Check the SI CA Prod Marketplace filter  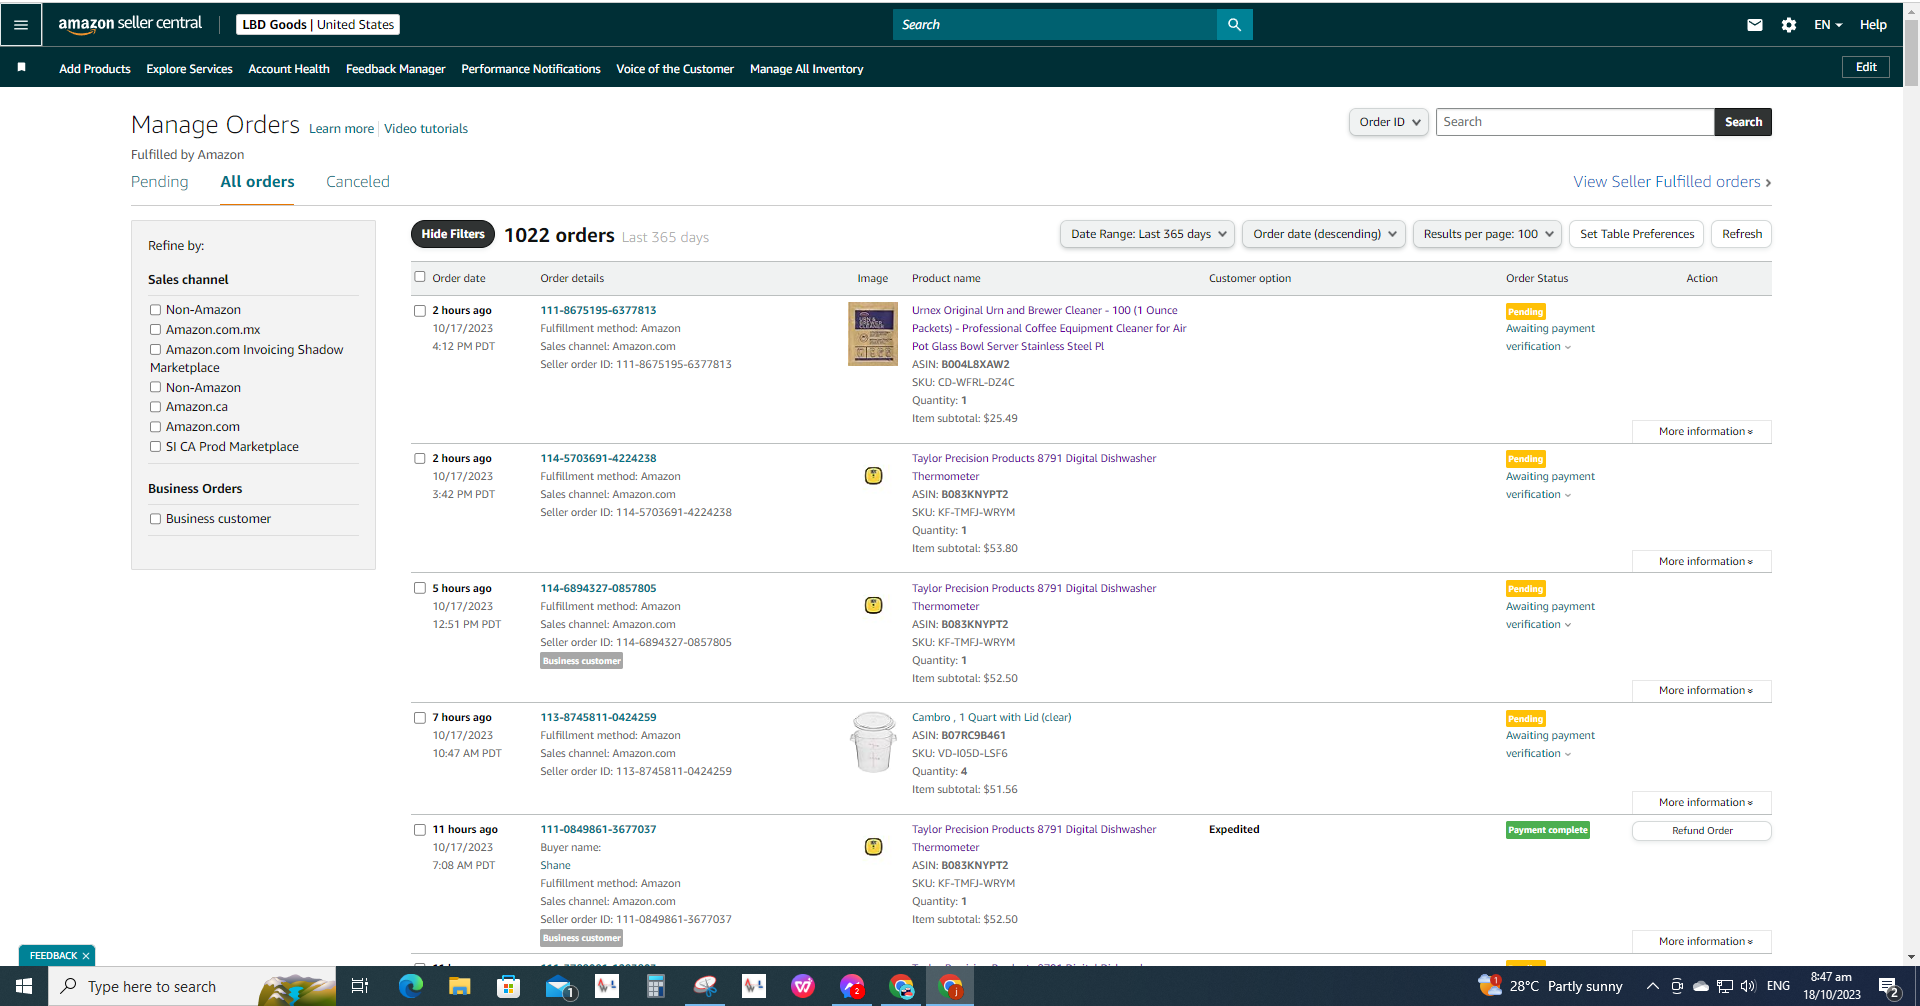coord(155,447)
